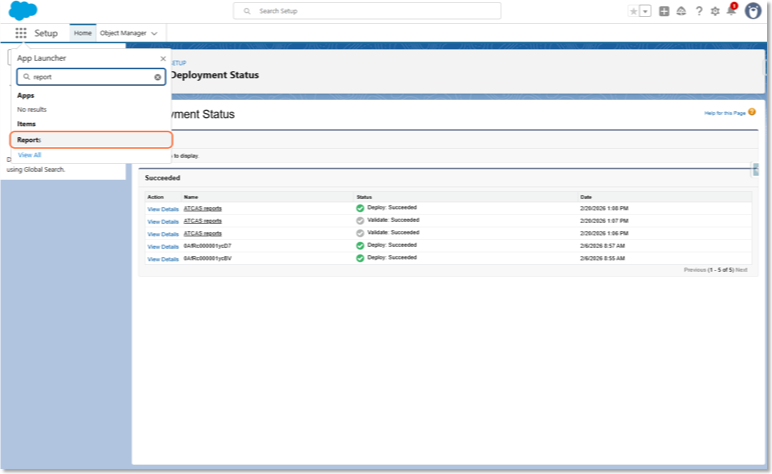Open the notifications bell icon
The image size is (772, 474).
(732, 10)
